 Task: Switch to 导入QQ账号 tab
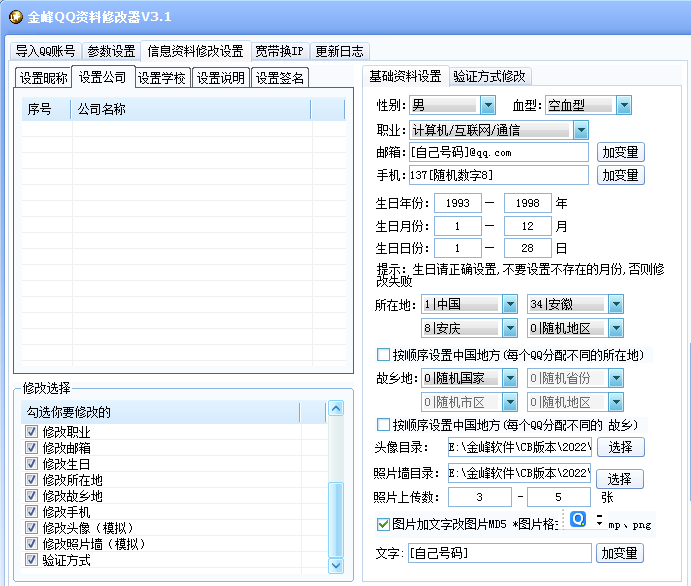(x=45, y=51)
